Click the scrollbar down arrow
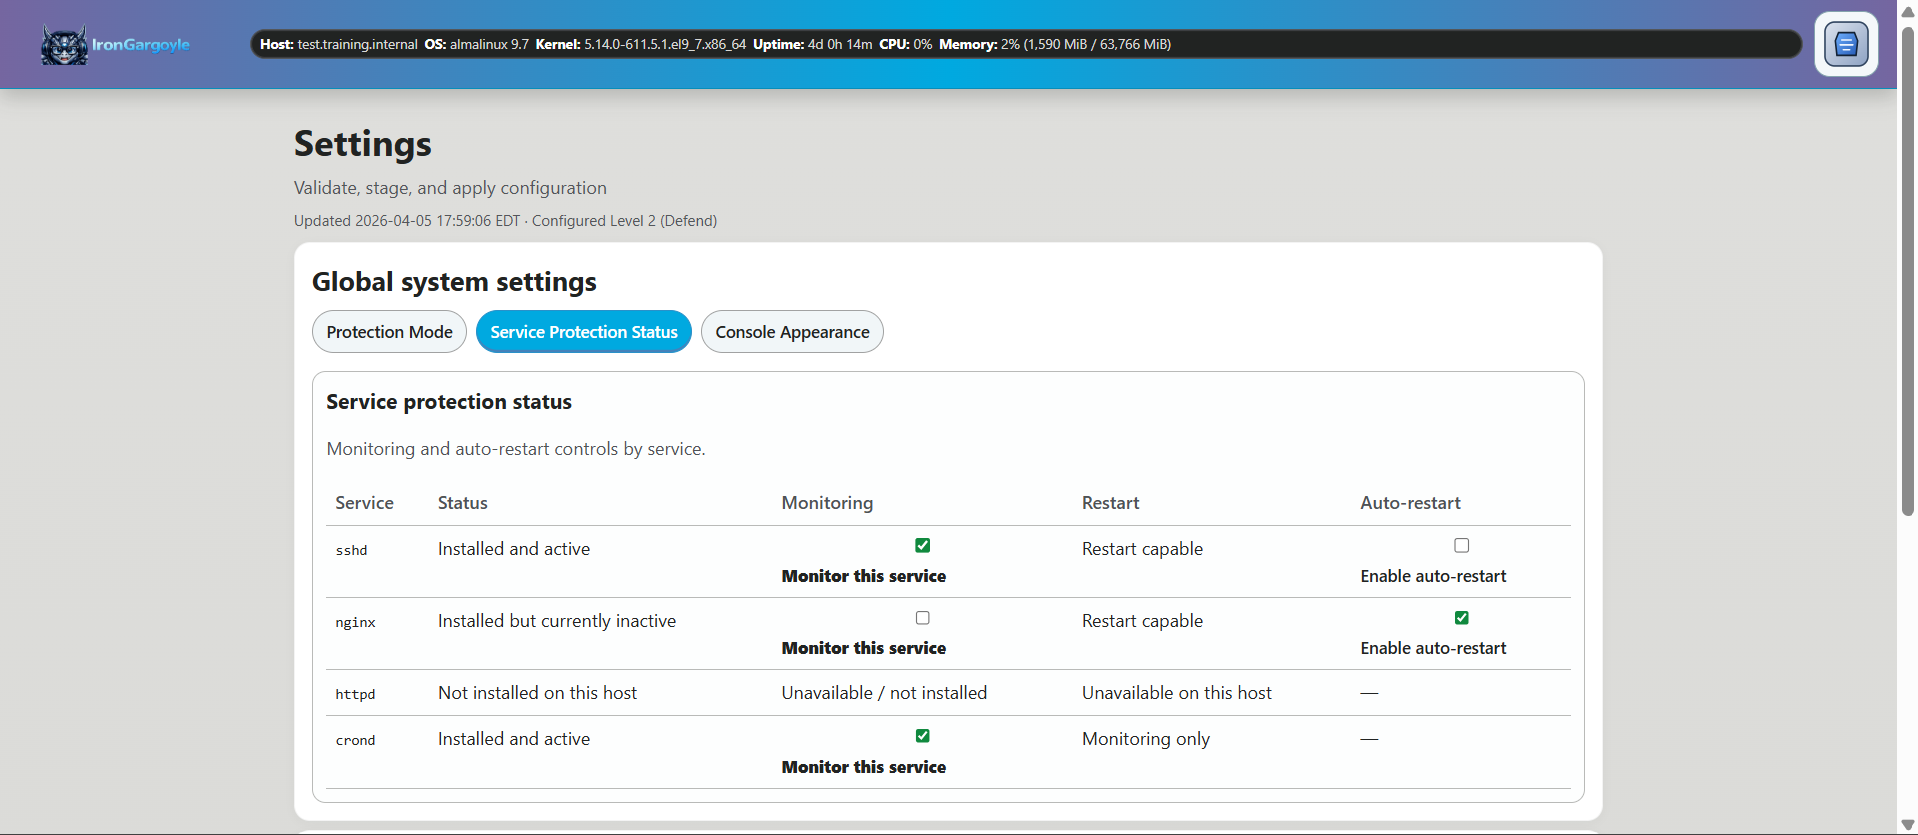This screenshot has height=835, width=1918. pos(1907,824)
